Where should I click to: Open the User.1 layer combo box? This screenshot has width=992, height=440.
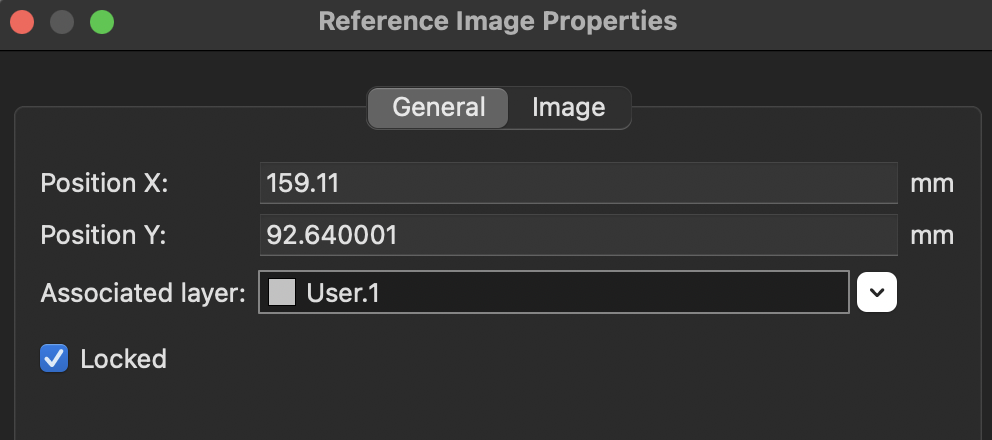tap(553, 292)
